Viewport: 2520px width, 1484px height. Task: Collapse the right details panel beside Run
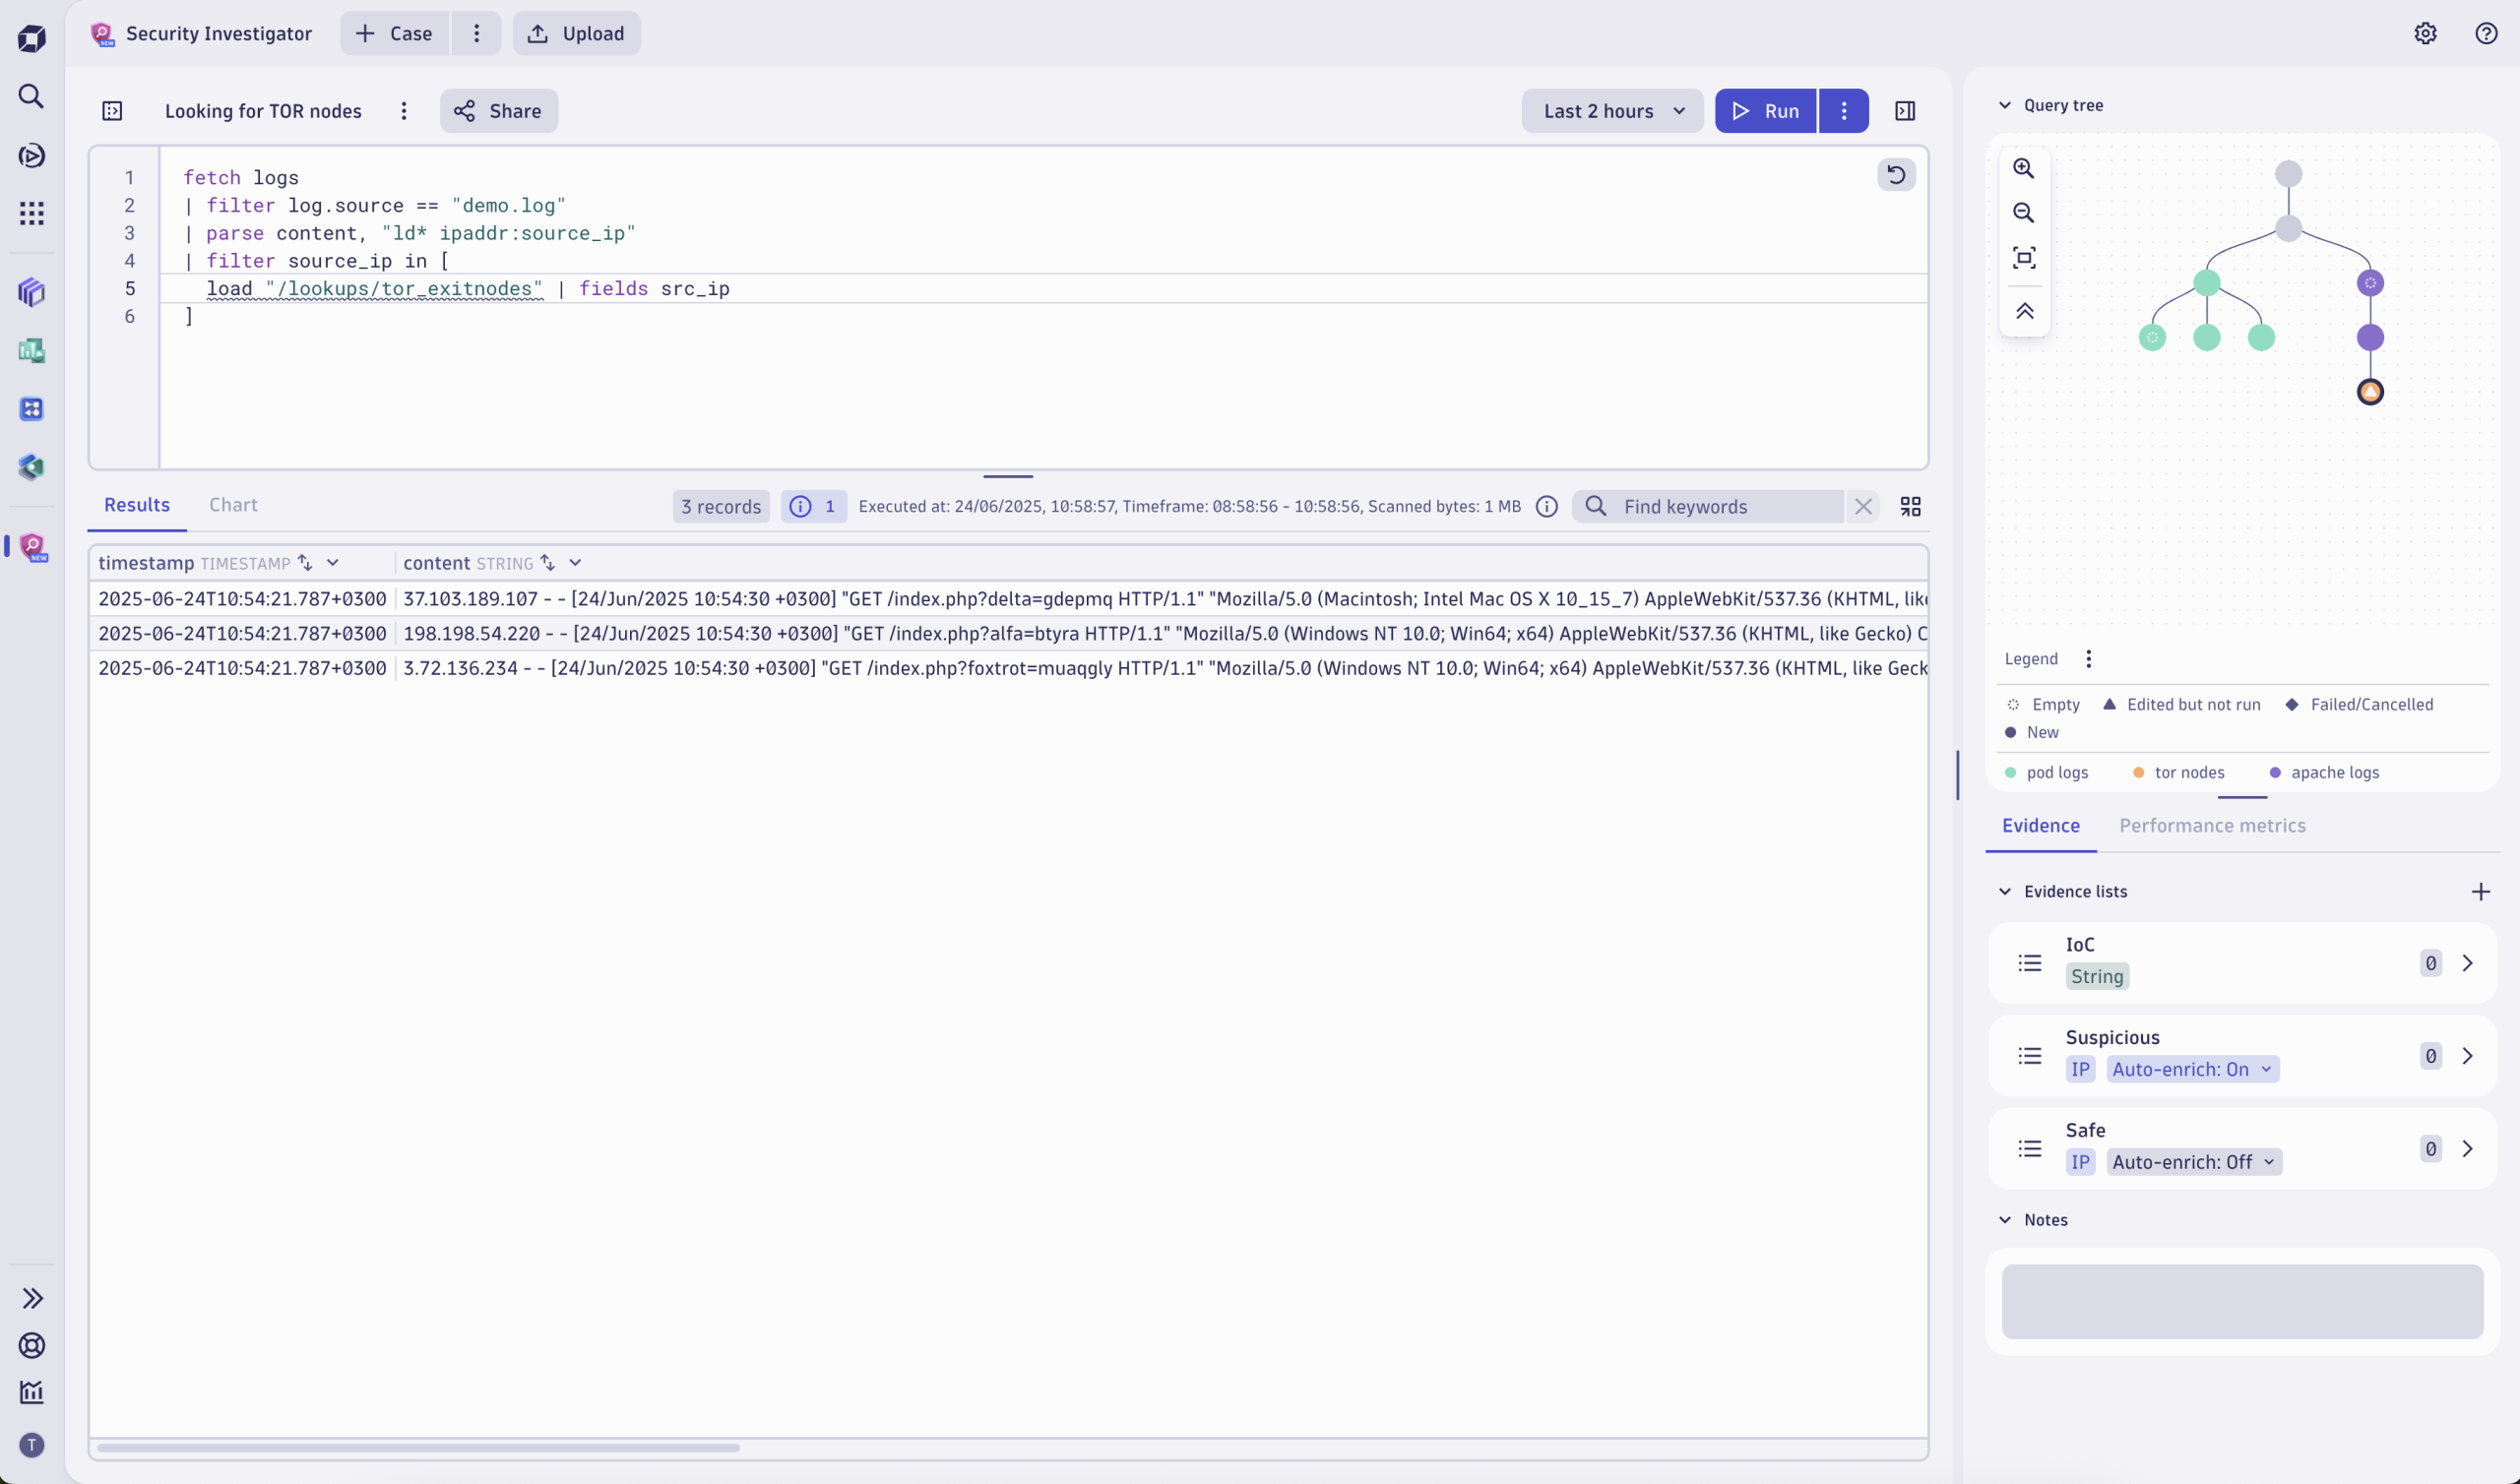coord(1904,110)
